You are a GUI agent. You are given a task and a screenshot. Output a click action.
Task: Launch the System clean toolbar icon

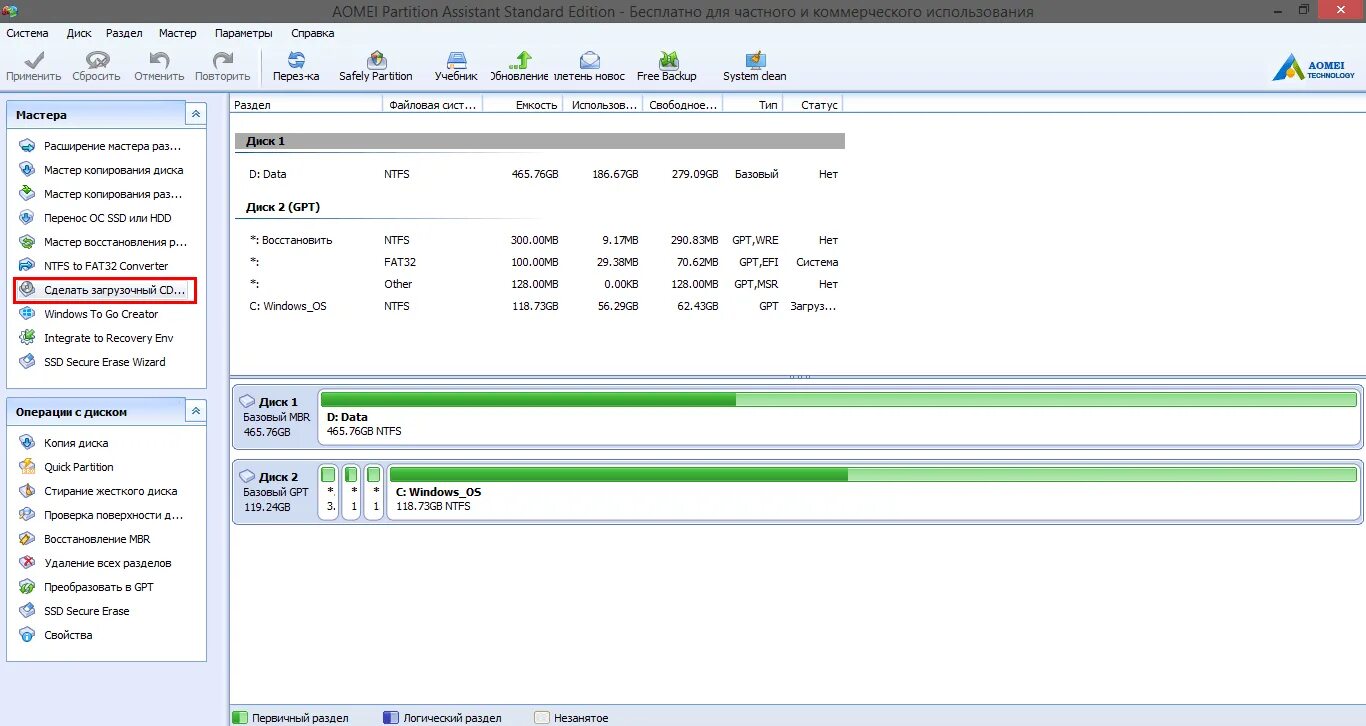(x=755, y=66)
